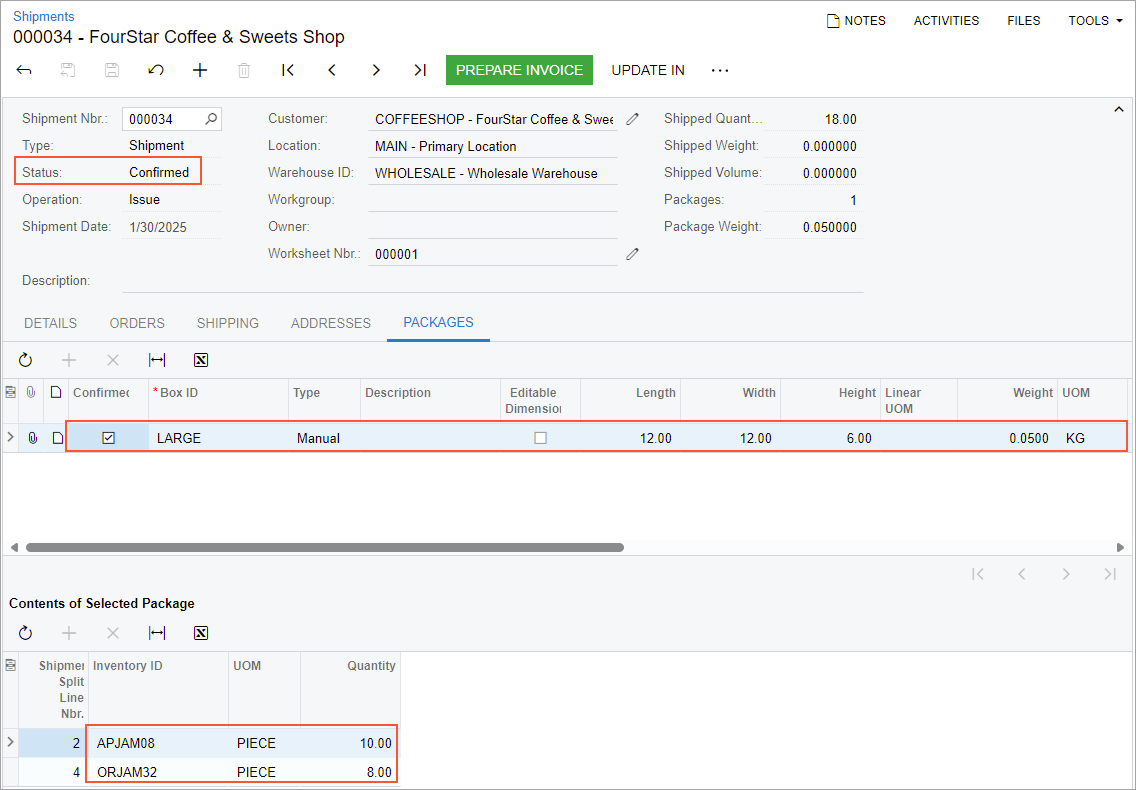The image size is (1136, 790).
Task: Refresh the Packages grid
Action: tap(25, 360)
